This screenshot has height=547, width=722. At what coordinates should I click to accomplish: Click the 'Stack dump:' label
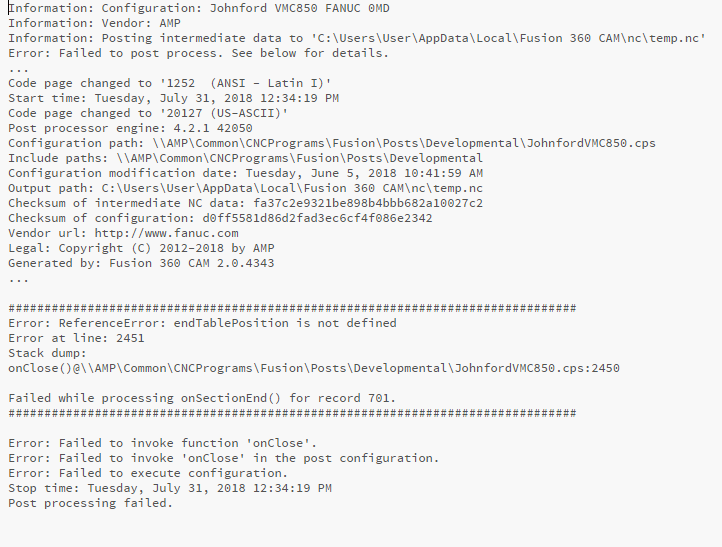pos(47,353)
